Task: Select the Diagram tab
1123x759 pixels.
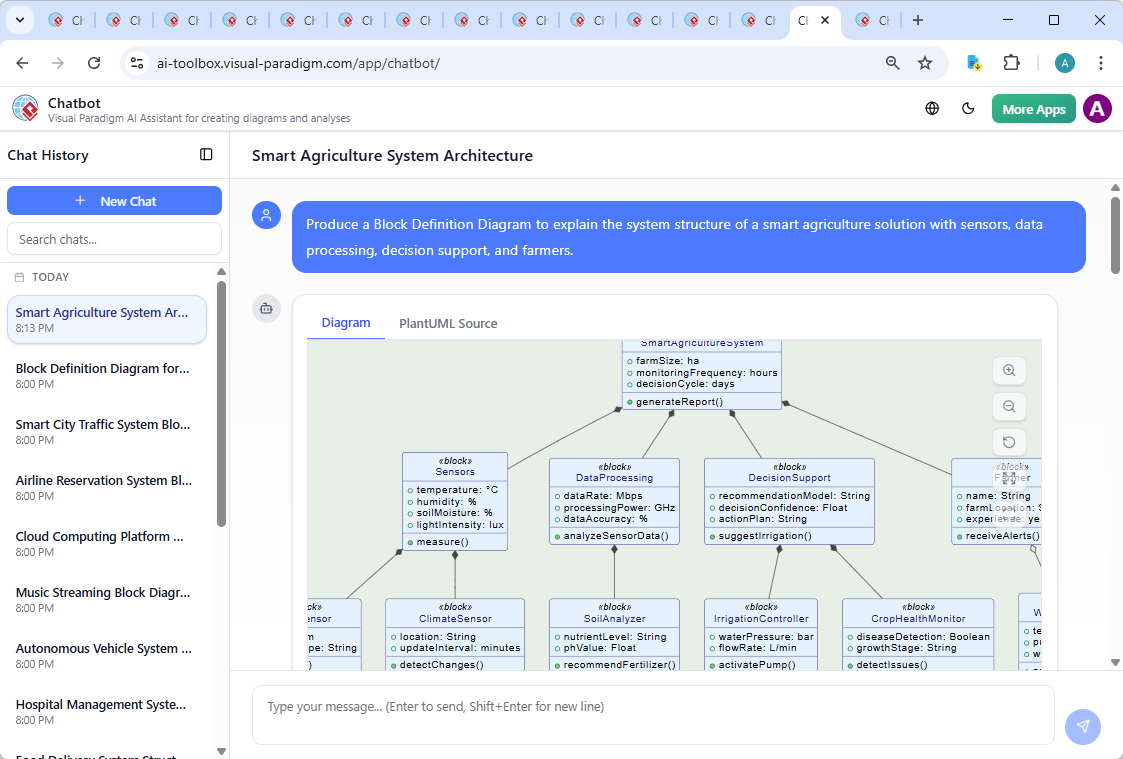Action: pyautogui.click(x=346, y=323)
